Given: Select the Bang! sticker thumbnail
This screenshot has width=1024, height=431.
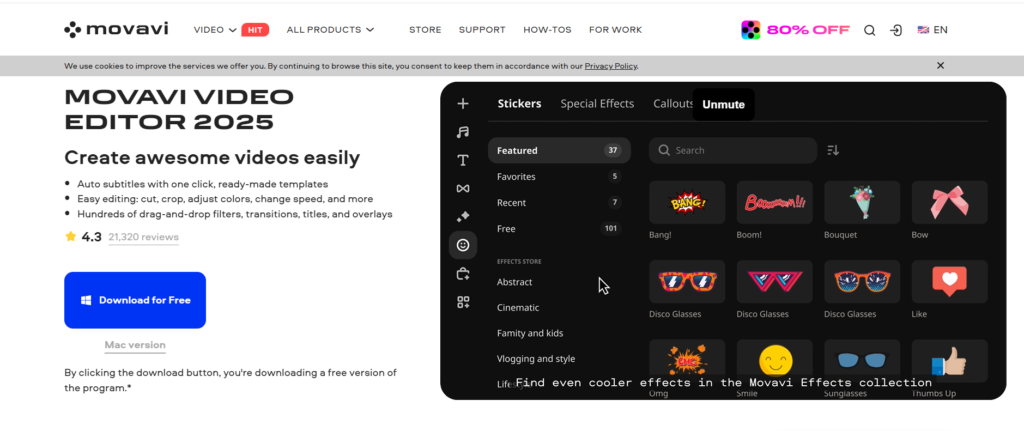Looking at the screenshot, I should (x=687, y=202).
